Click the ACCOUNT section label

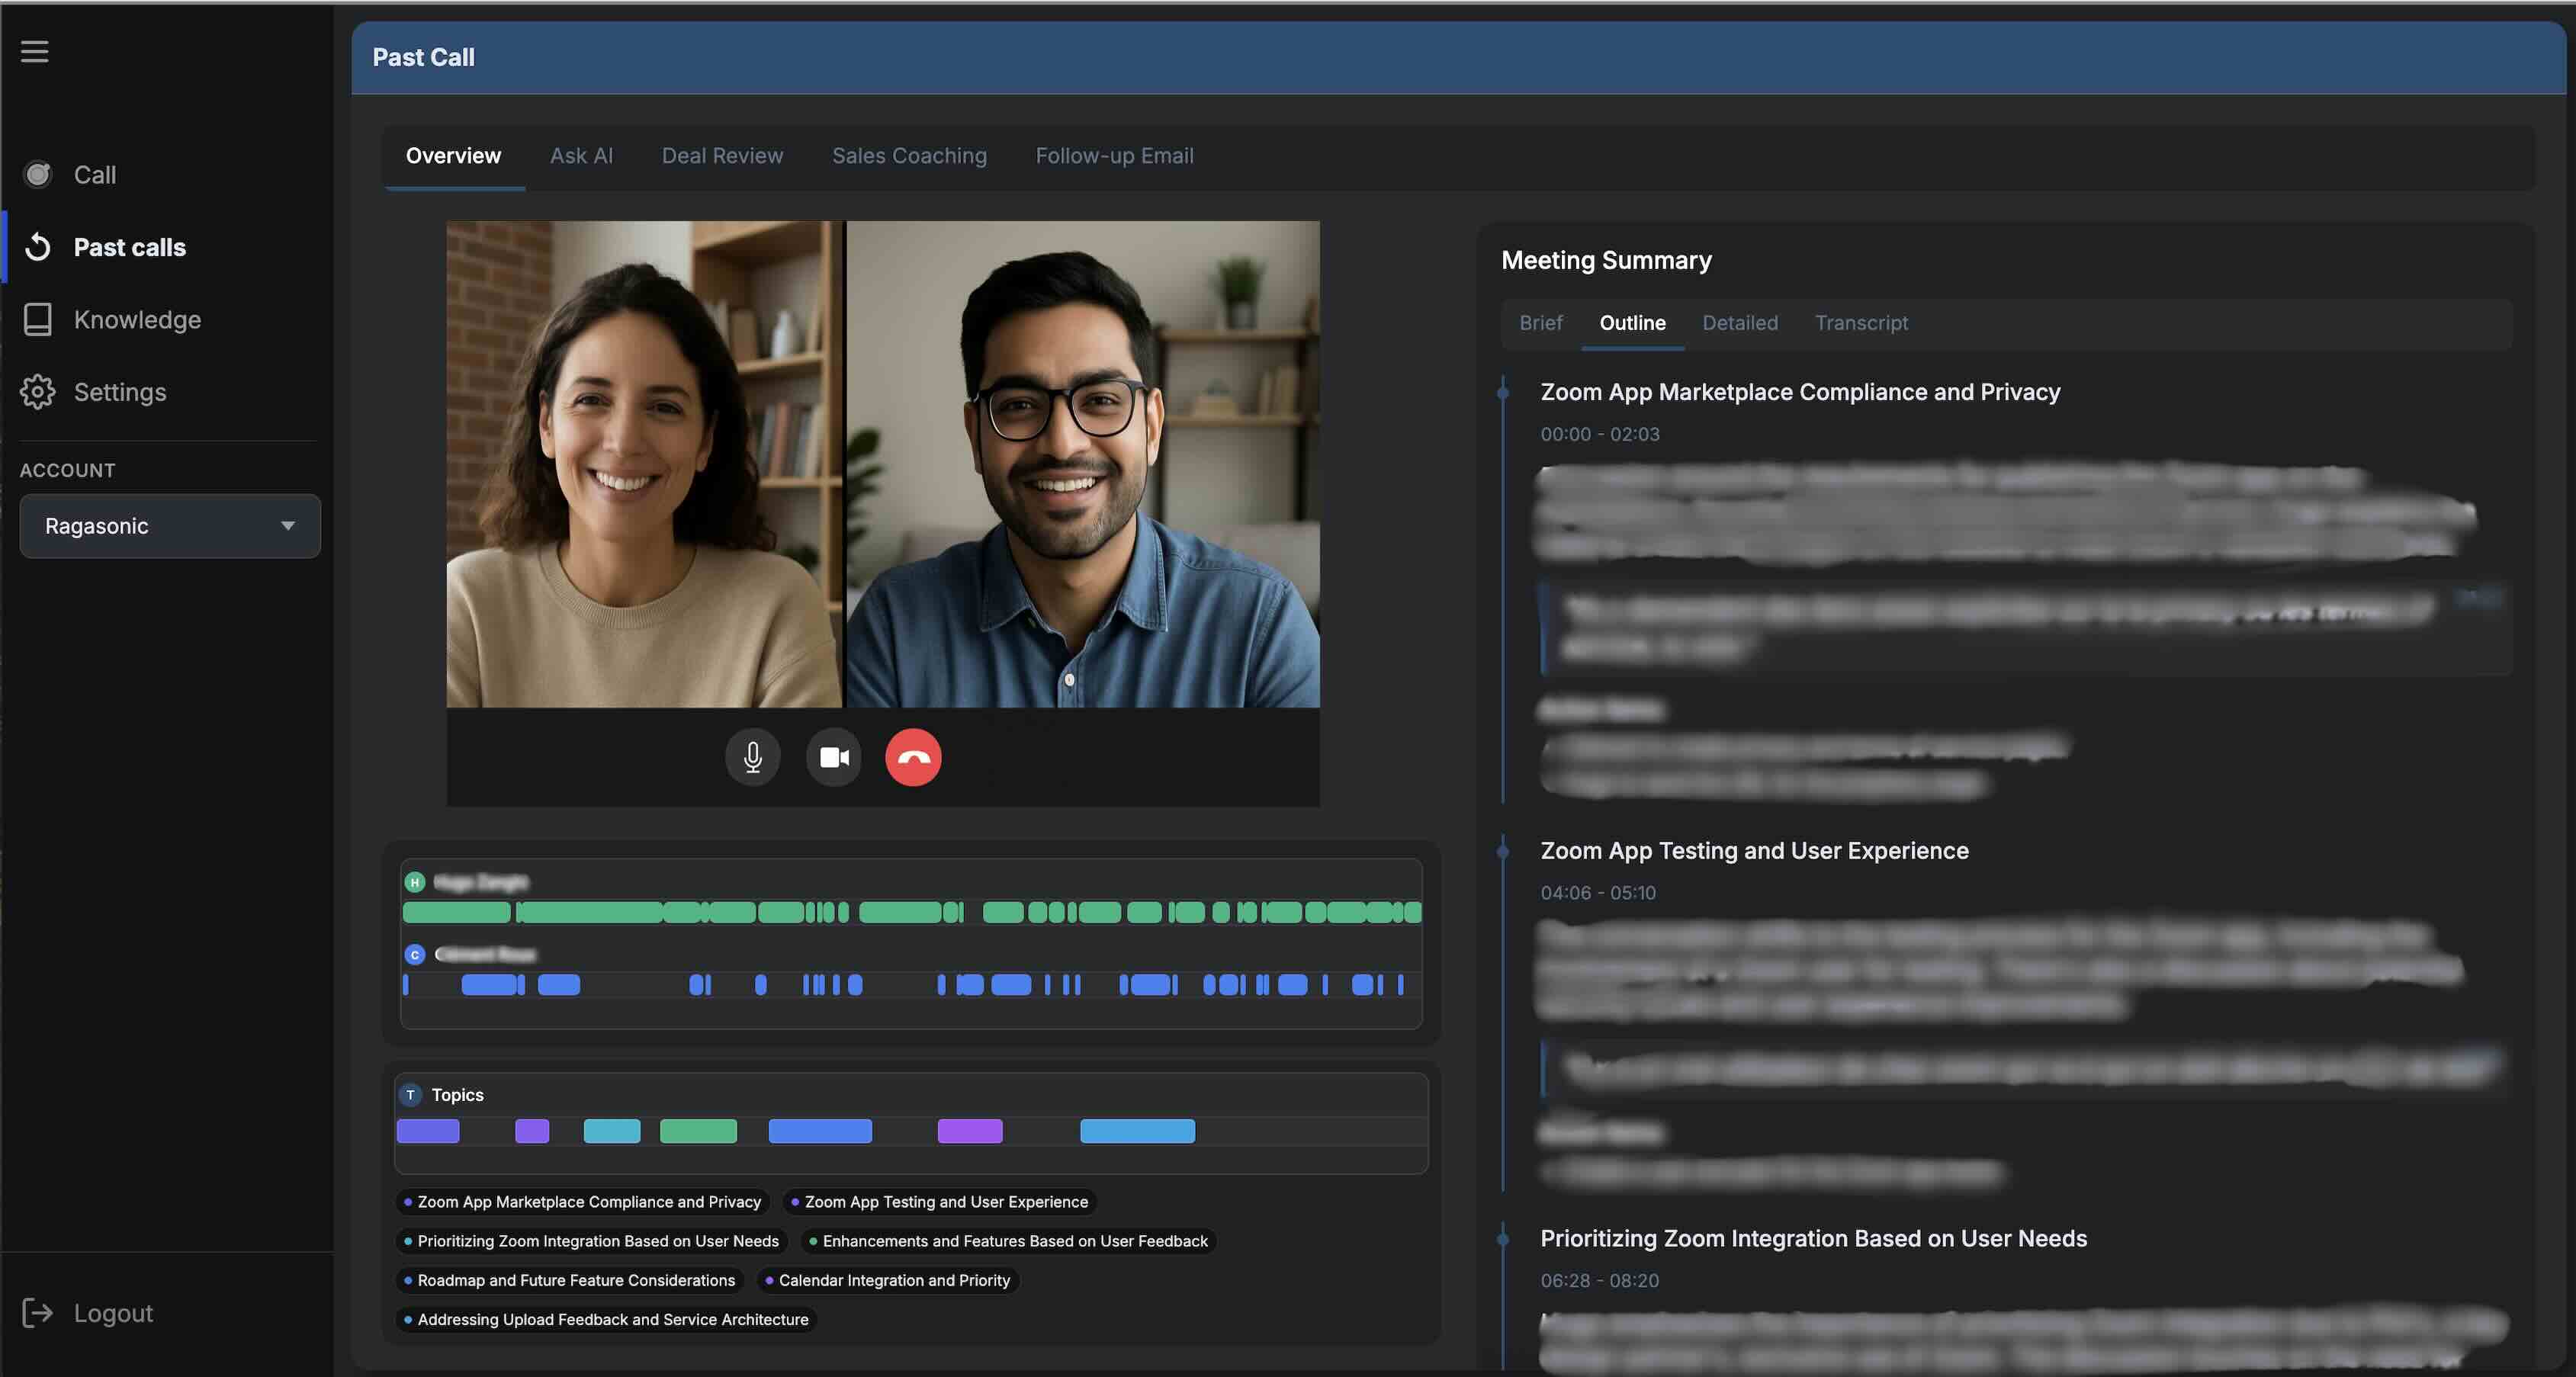tap(68, 470)
